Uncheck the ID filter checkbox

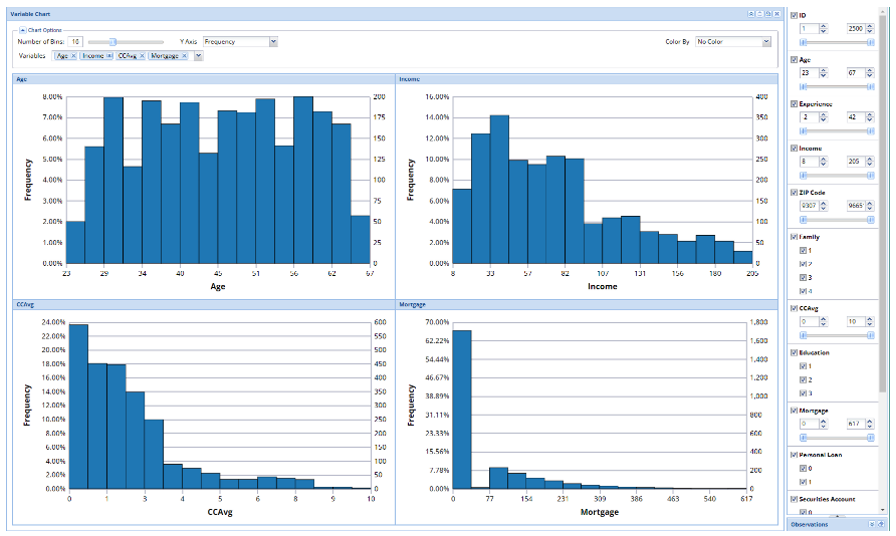[x=795, y=16]
